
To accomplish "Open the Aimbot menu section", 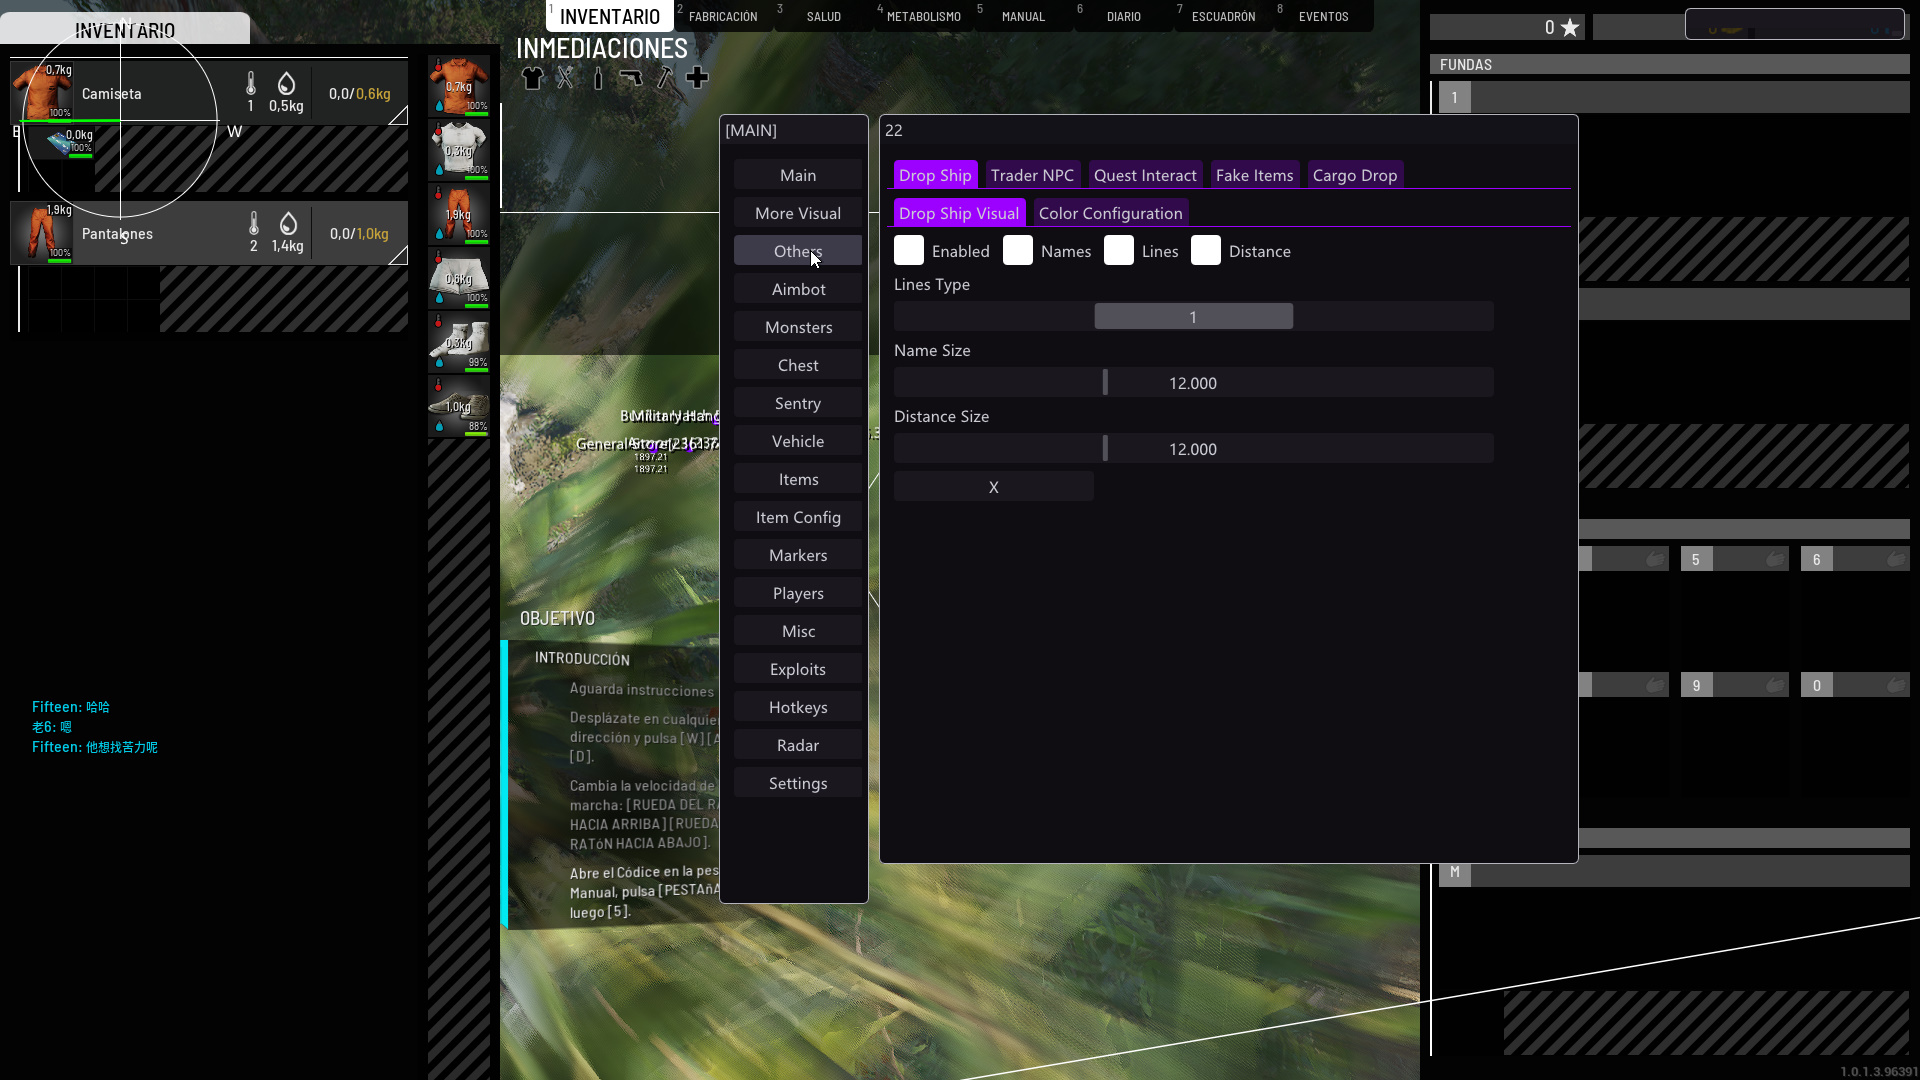I will (798, 289).
